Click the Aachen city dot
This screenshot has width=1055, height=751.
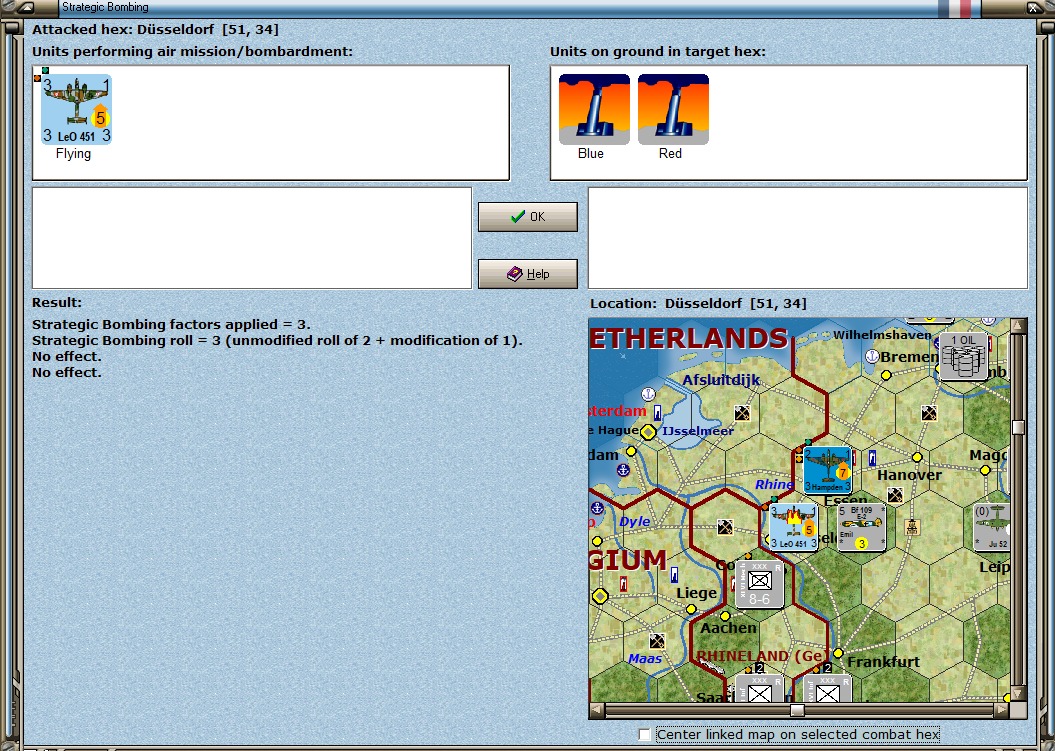(725, 616)
